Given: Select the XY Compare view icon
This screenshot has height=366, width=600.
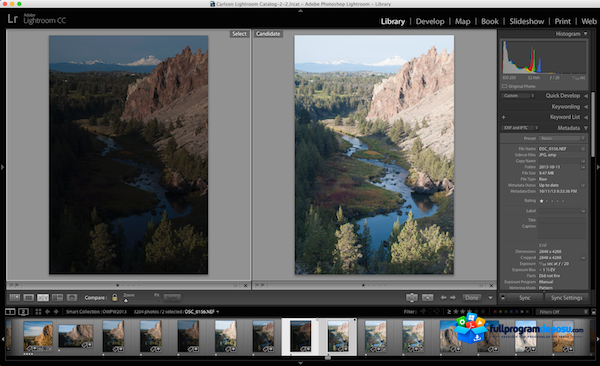Looking at the screenshot, I should [43, 297].
